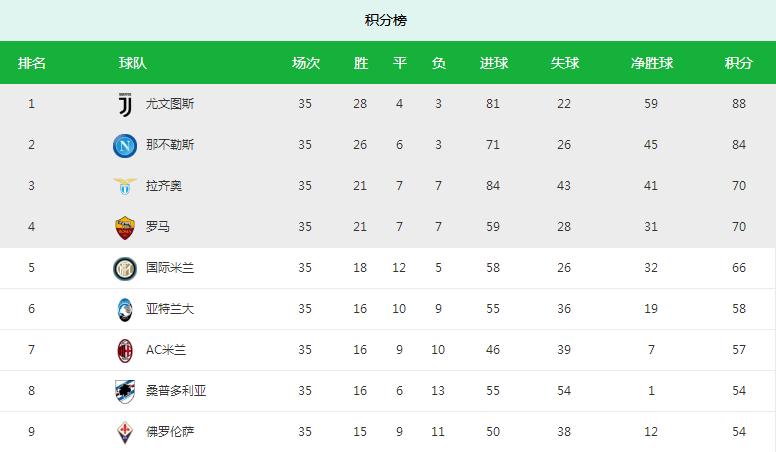Click the Fiorentina club logo
776x452 pixels.
click(x=125, y=432)
